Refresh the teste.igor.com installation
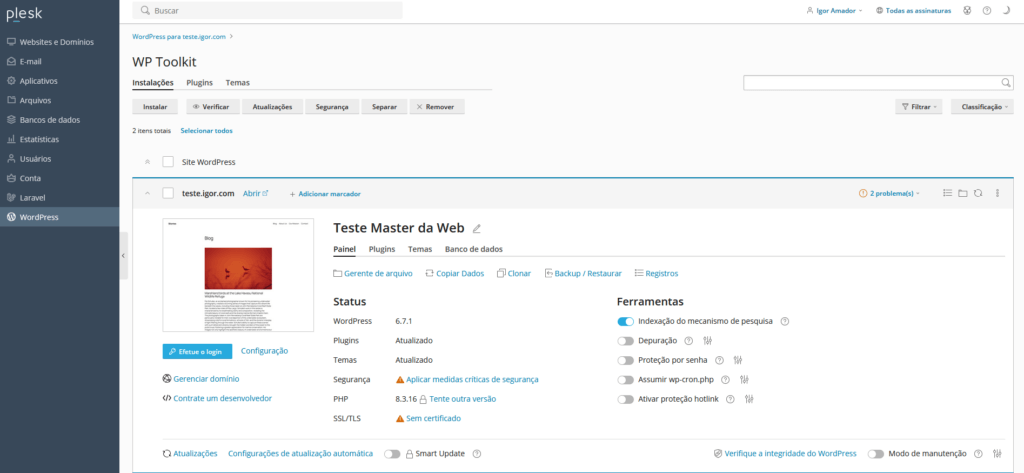This screenshot has height=473, width=1024. (978, 193)
